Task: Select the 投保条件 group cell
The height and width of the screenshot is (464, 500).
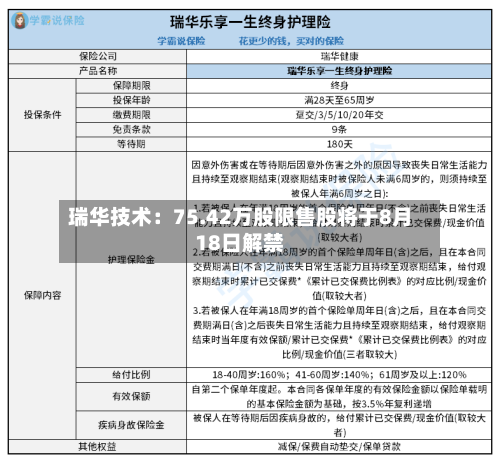Action: click(42, 115)
